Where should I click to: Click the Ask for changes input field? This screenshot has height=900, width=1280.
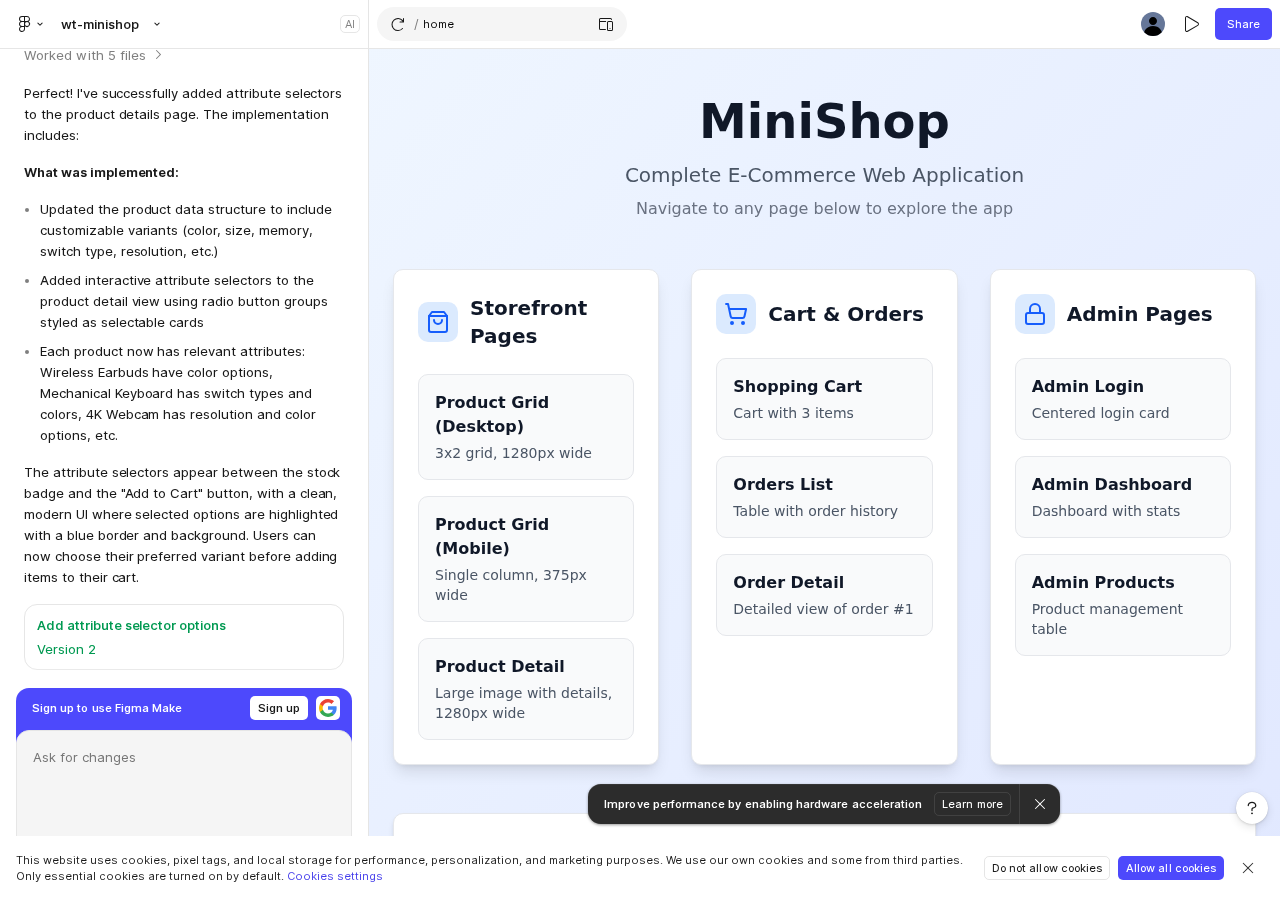click(184, 758)
